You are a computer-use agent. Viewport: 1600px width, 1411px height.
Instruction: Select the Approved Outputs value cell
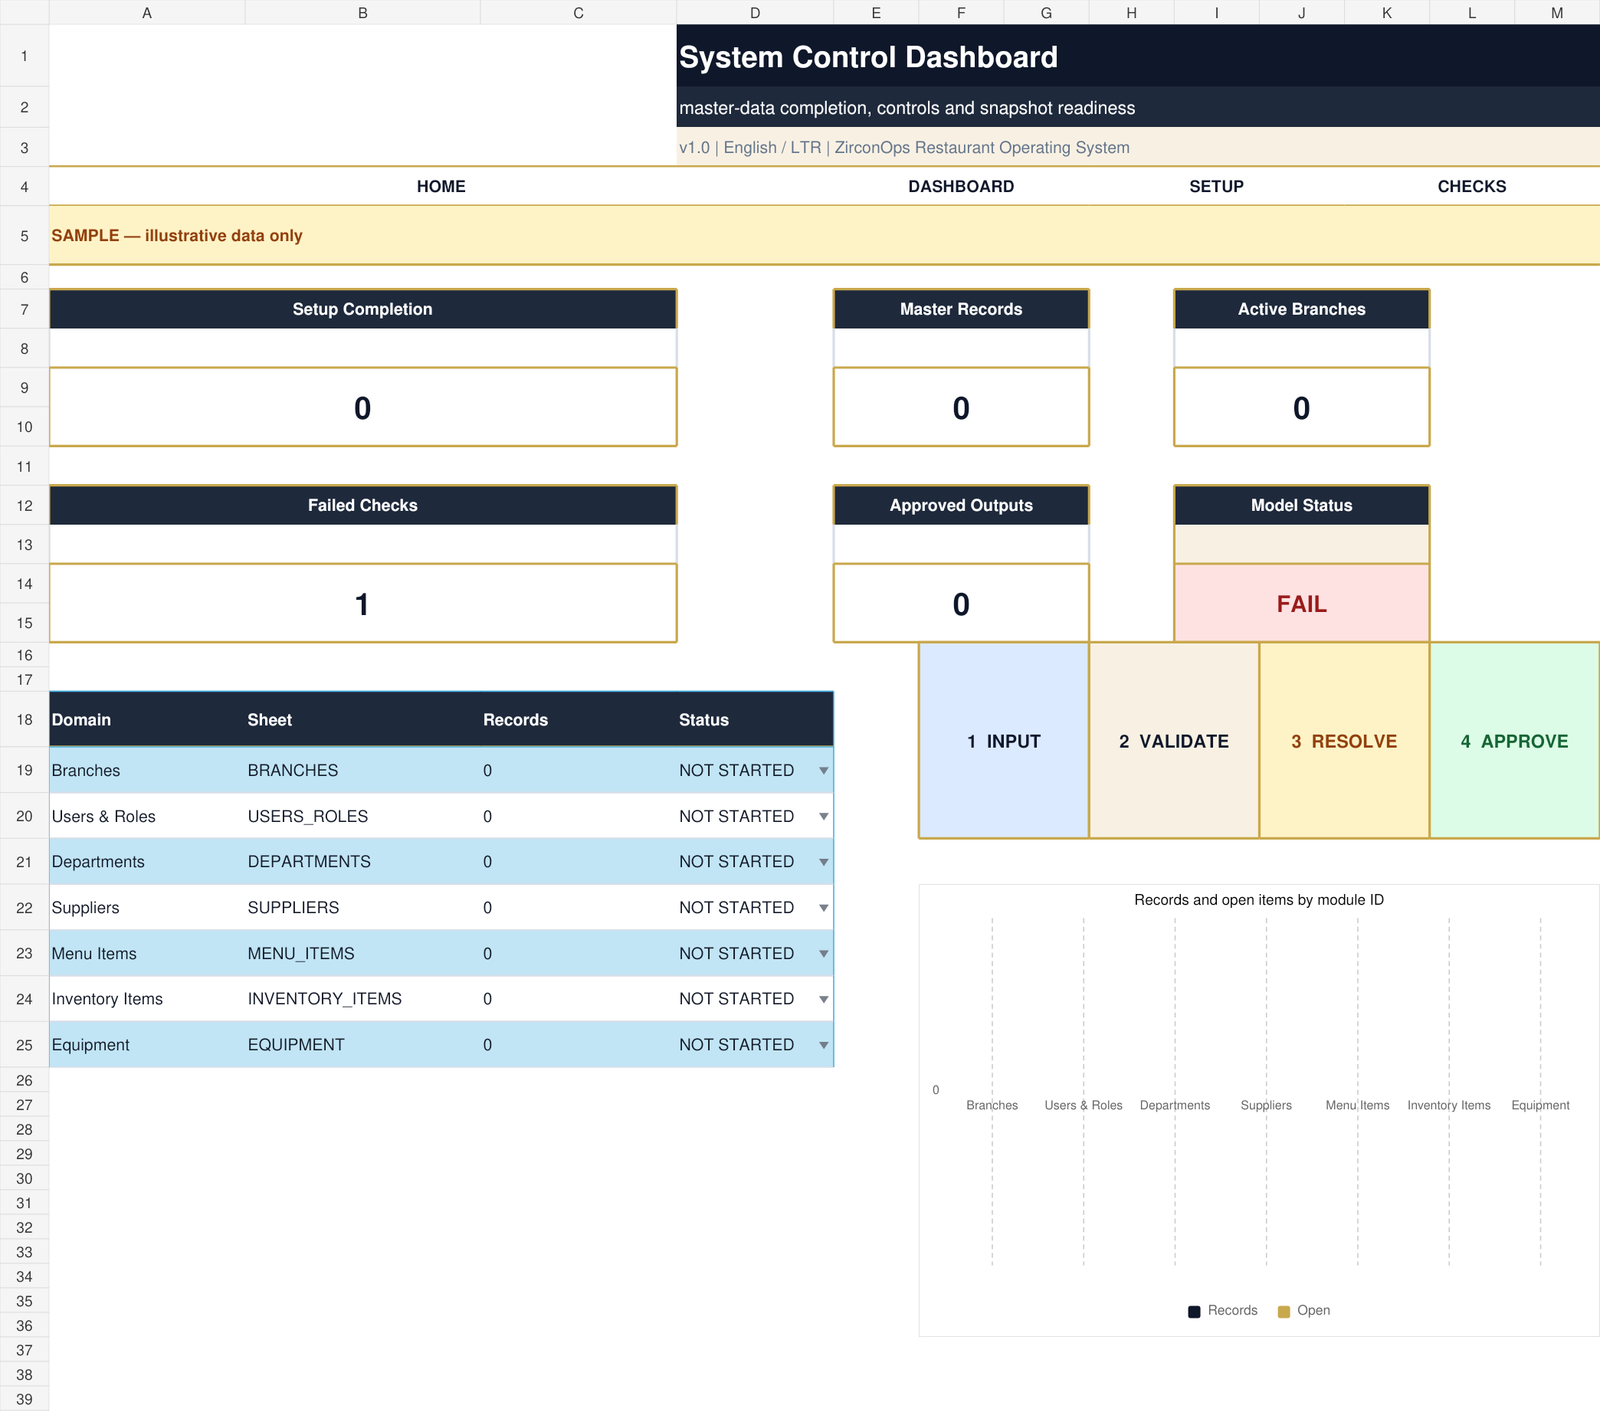[x=961, y=603]
